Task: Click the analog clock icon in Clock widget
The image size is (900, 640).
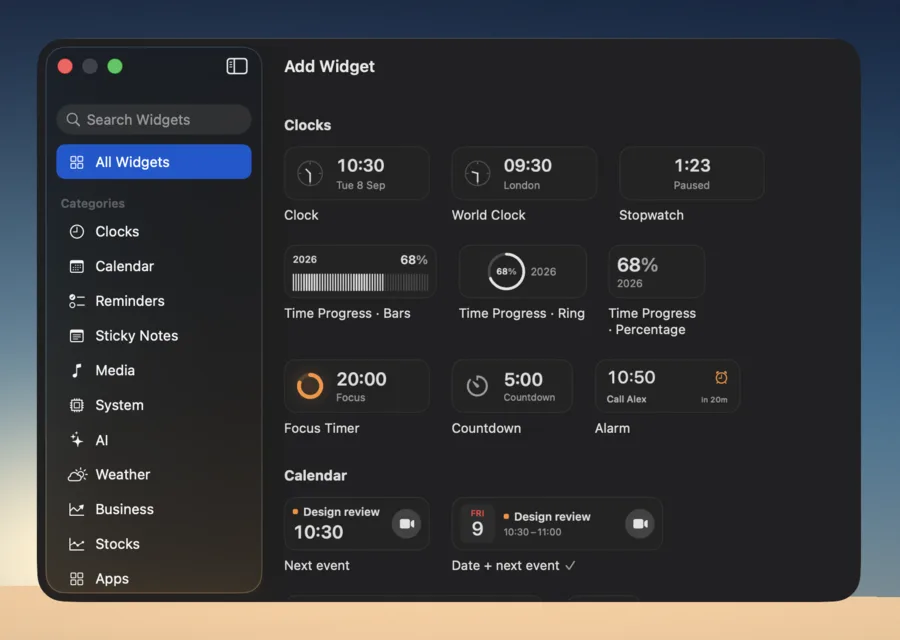Action: (x=310, y=173)
